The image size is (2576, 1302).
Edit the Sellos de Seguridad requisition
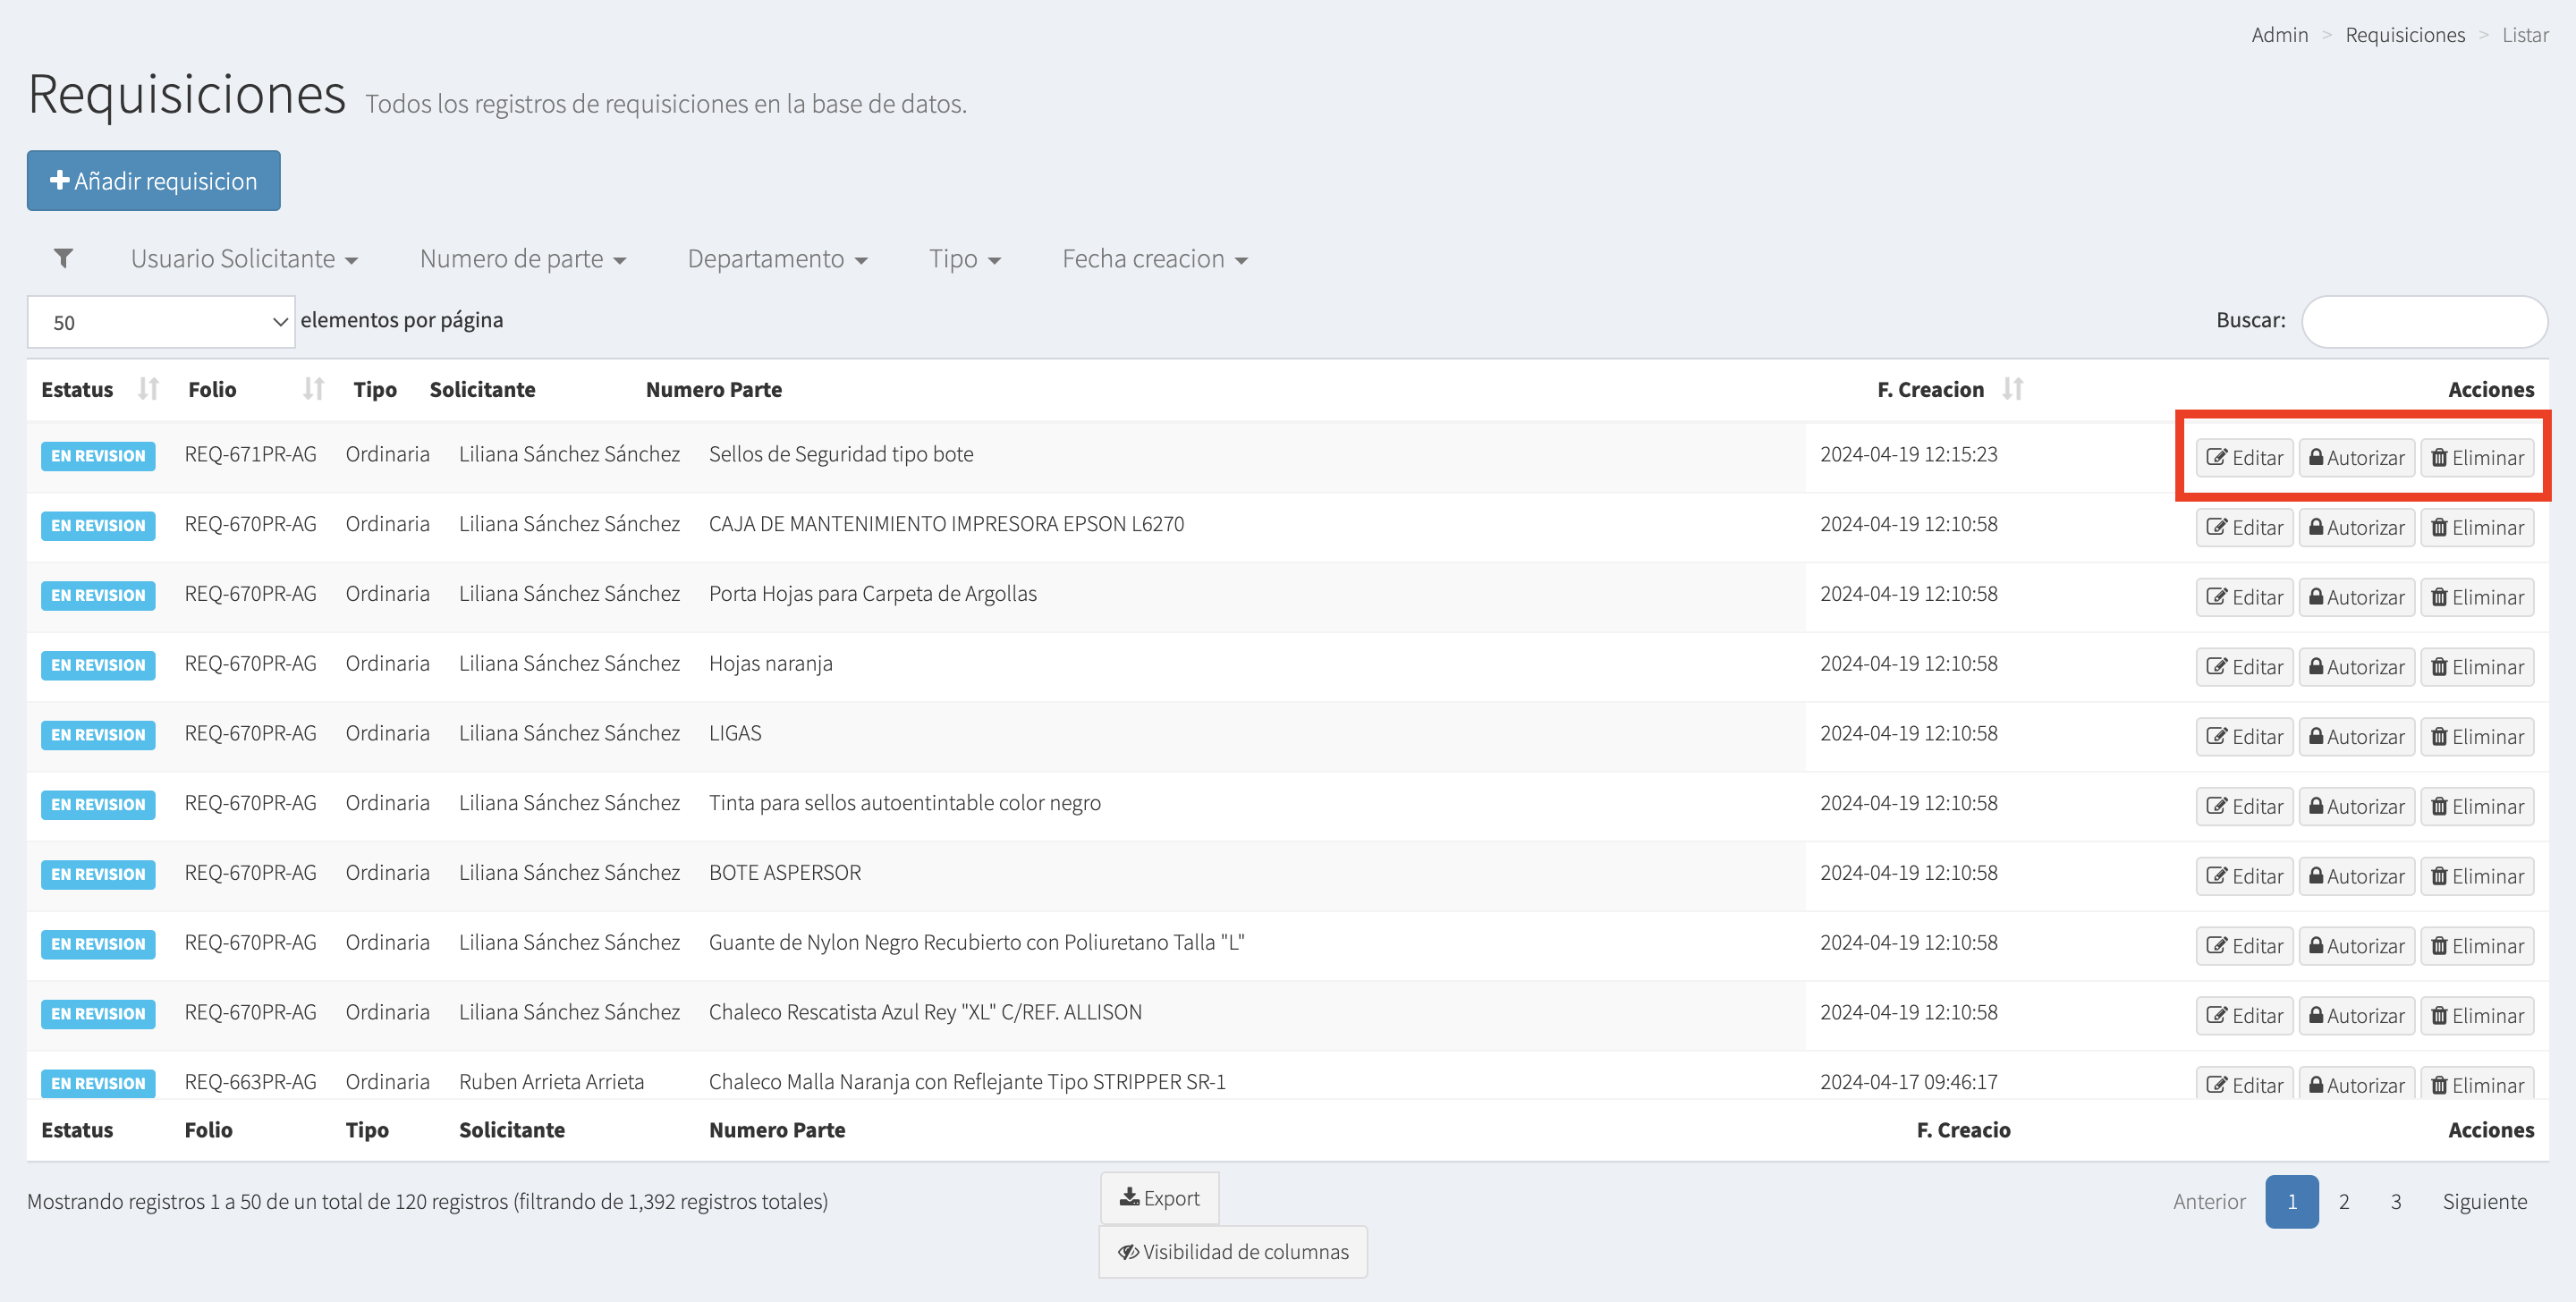[2244, 458]
